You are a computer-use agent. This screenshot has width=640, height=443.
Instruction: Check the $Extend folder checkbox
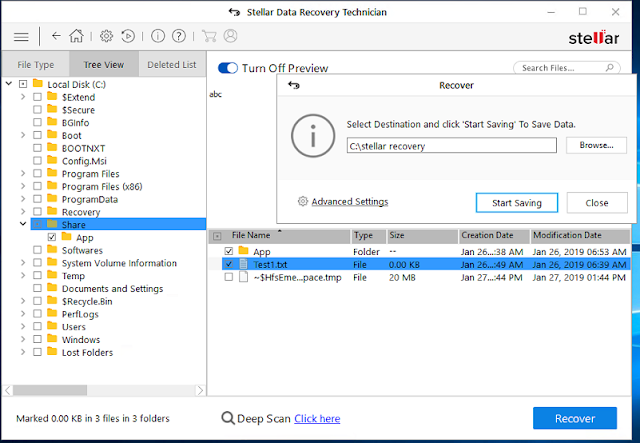[37, 97]
